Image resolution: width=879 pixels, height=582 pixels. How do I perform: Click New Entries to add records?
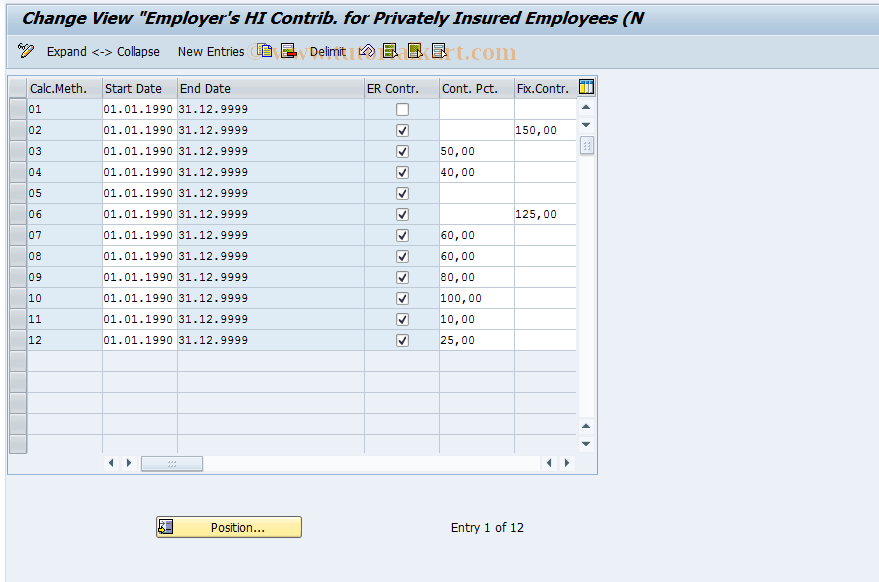click(211, 51)
